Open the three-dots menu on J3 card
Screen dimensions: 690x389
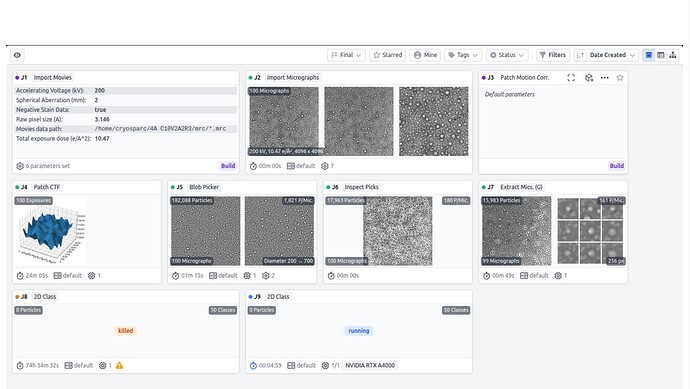coord(605,77)
